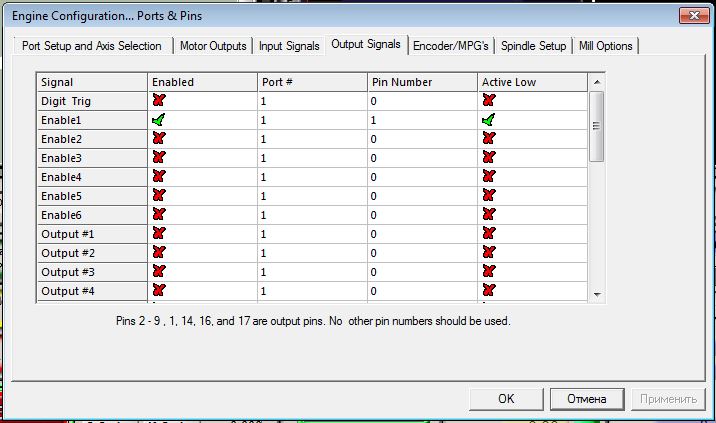Toggle Enabled red X for Enable2
The width and height of the screenshot is (716, 423).
[159, 139]
